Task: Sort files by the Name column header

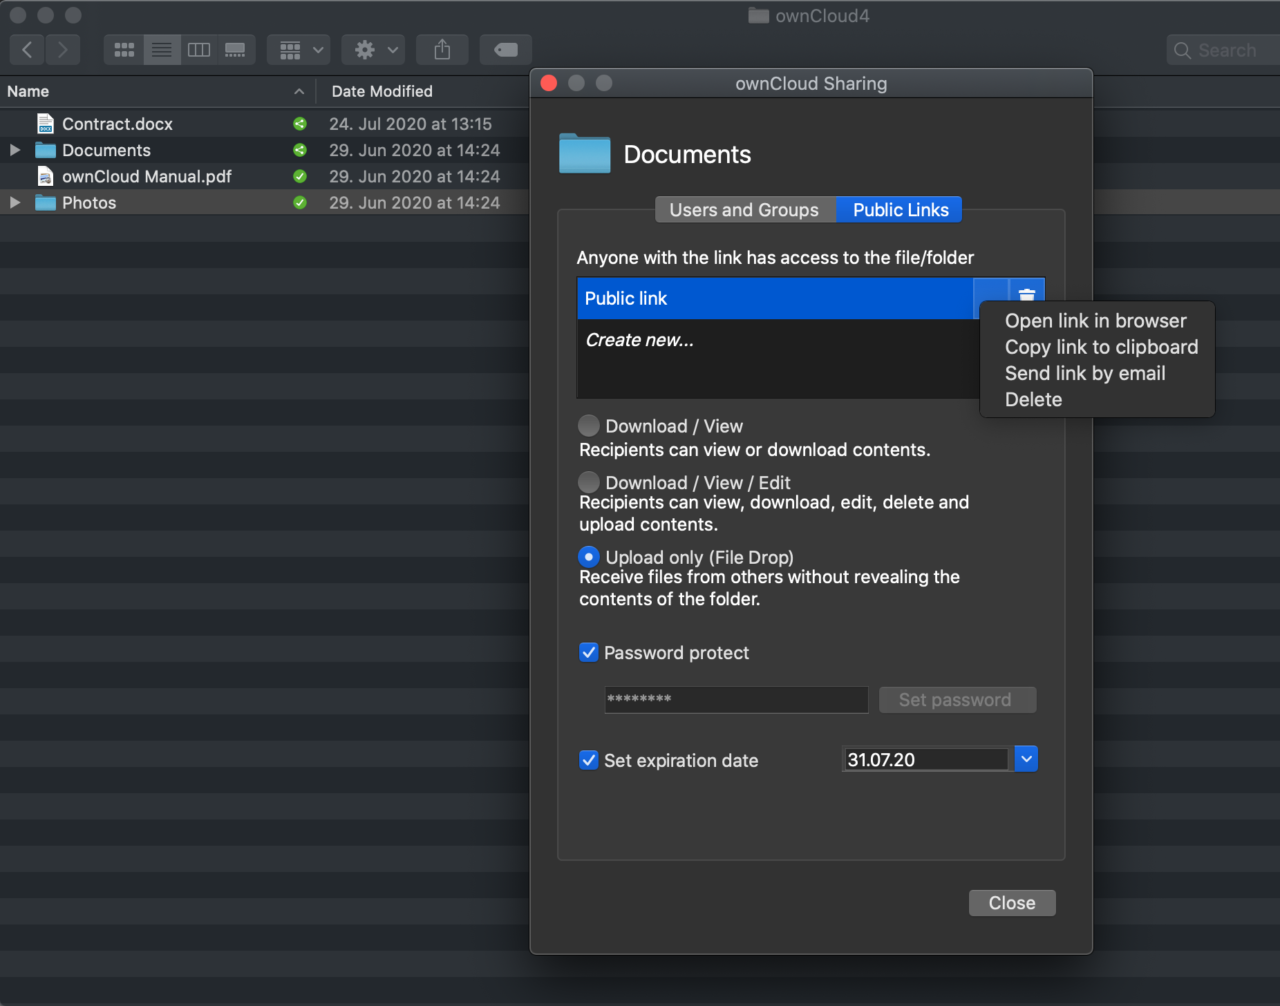Action: 27,90
